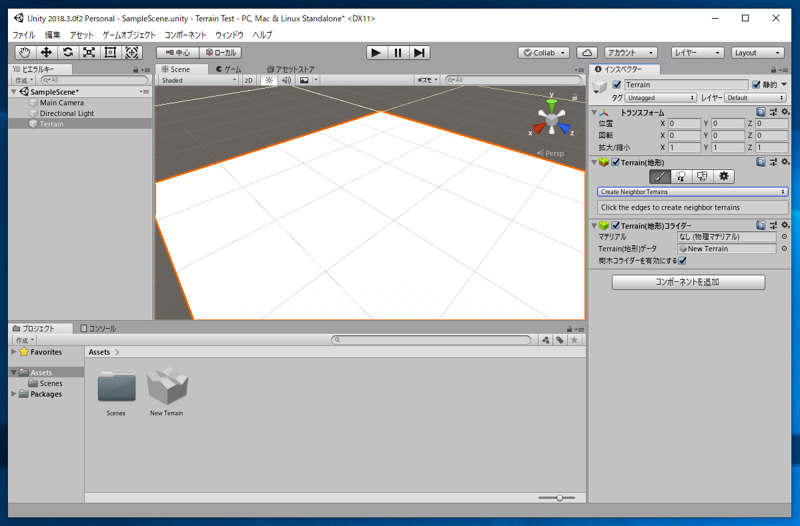Collapse the Transform component
This screenshot has height=526, width=800.
(594, 112)
